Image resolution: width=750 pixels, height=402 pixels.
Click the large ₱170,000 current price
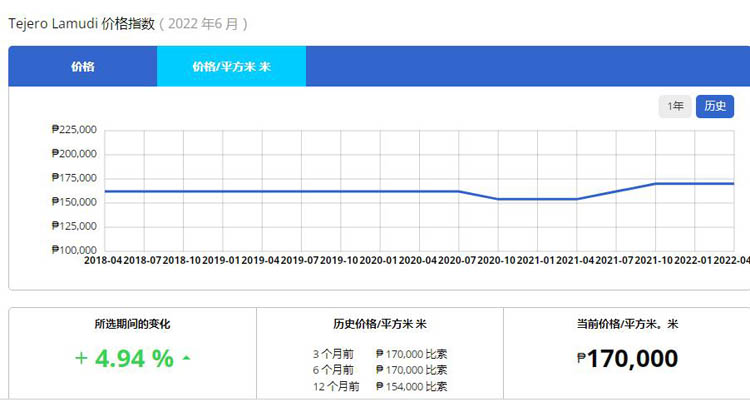627,358
